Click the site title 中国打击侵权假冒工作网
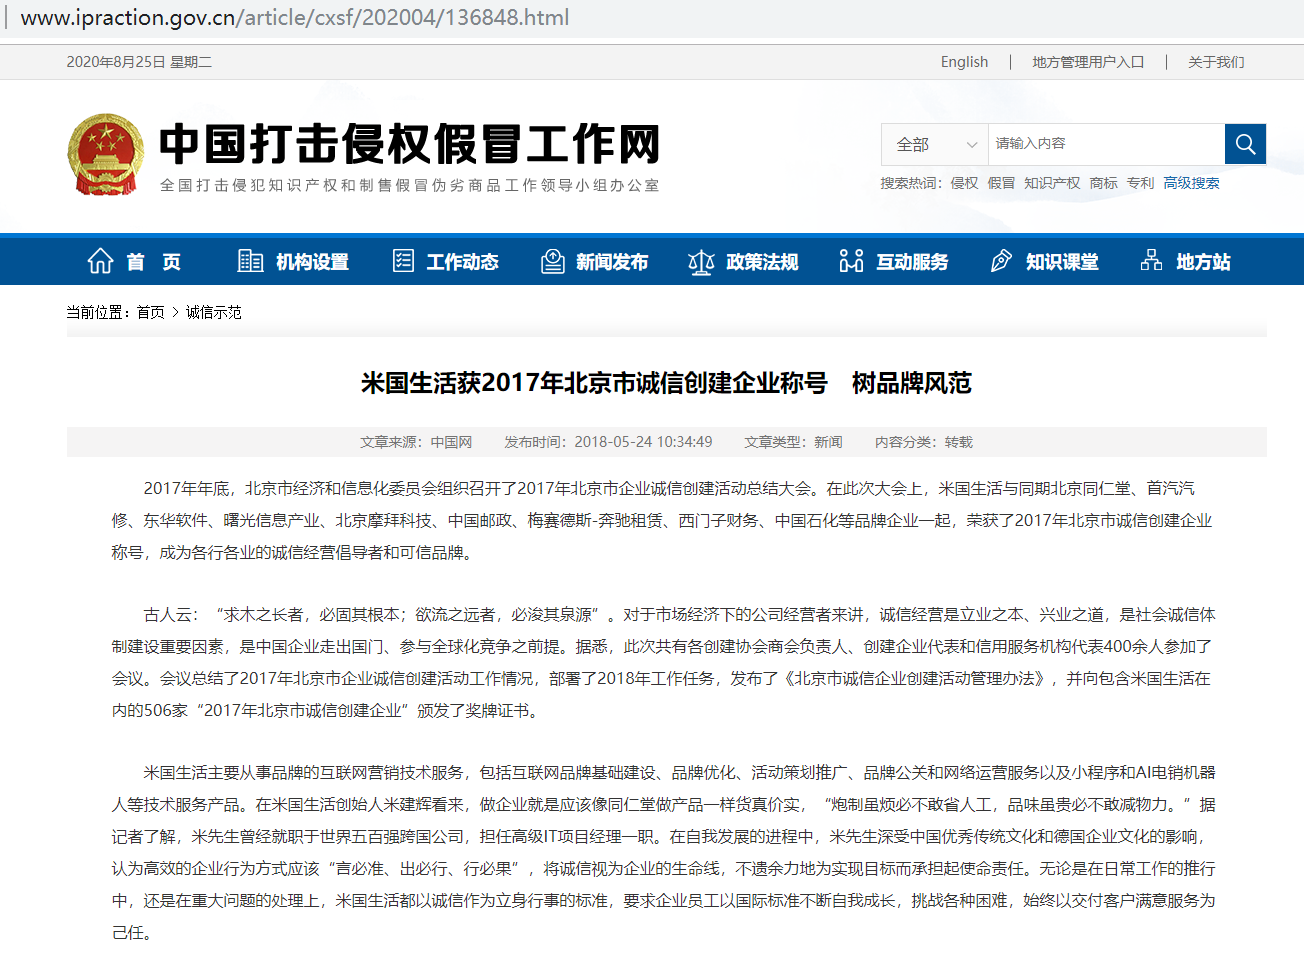The image size is (1304, 956). 410,144
